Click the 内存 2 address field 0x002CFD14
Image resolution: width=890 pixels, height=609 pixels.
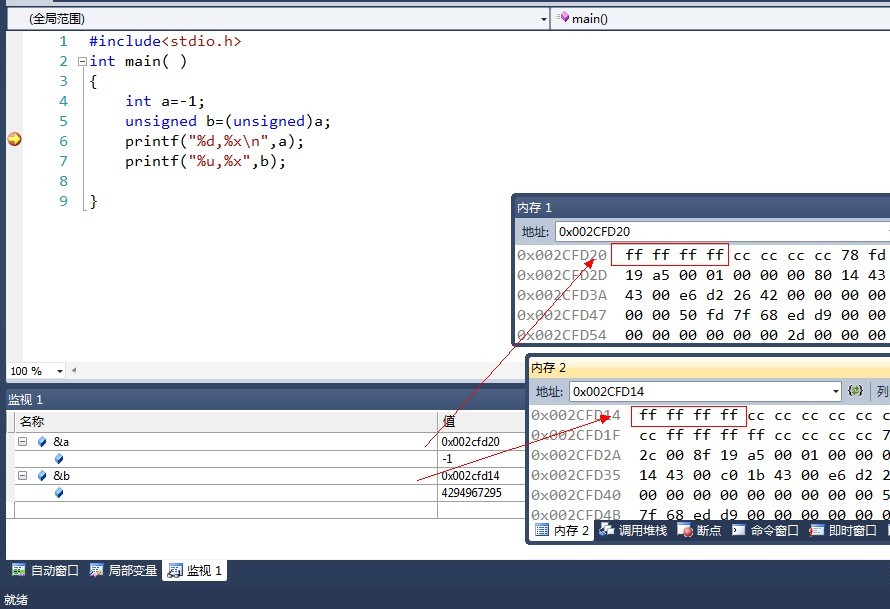[706, 391]
